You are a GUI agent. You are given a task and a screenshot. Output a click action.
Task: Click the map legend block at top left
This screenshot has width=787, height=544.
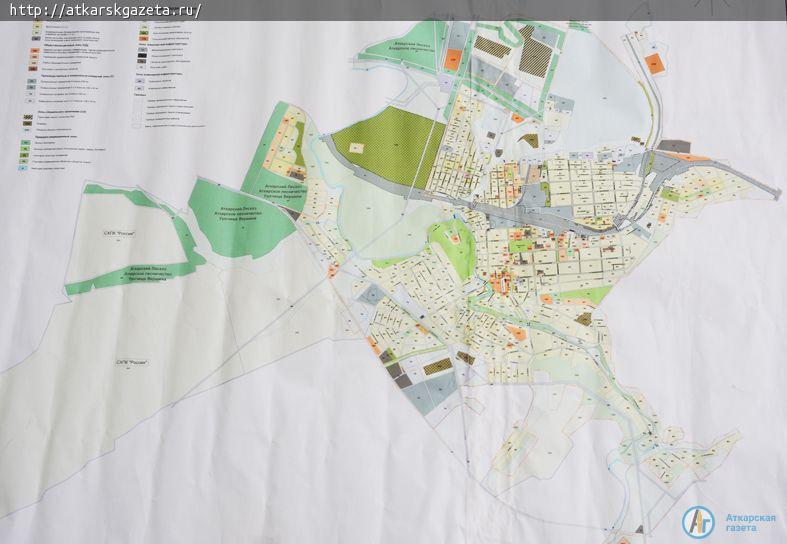tap(110, 95)
